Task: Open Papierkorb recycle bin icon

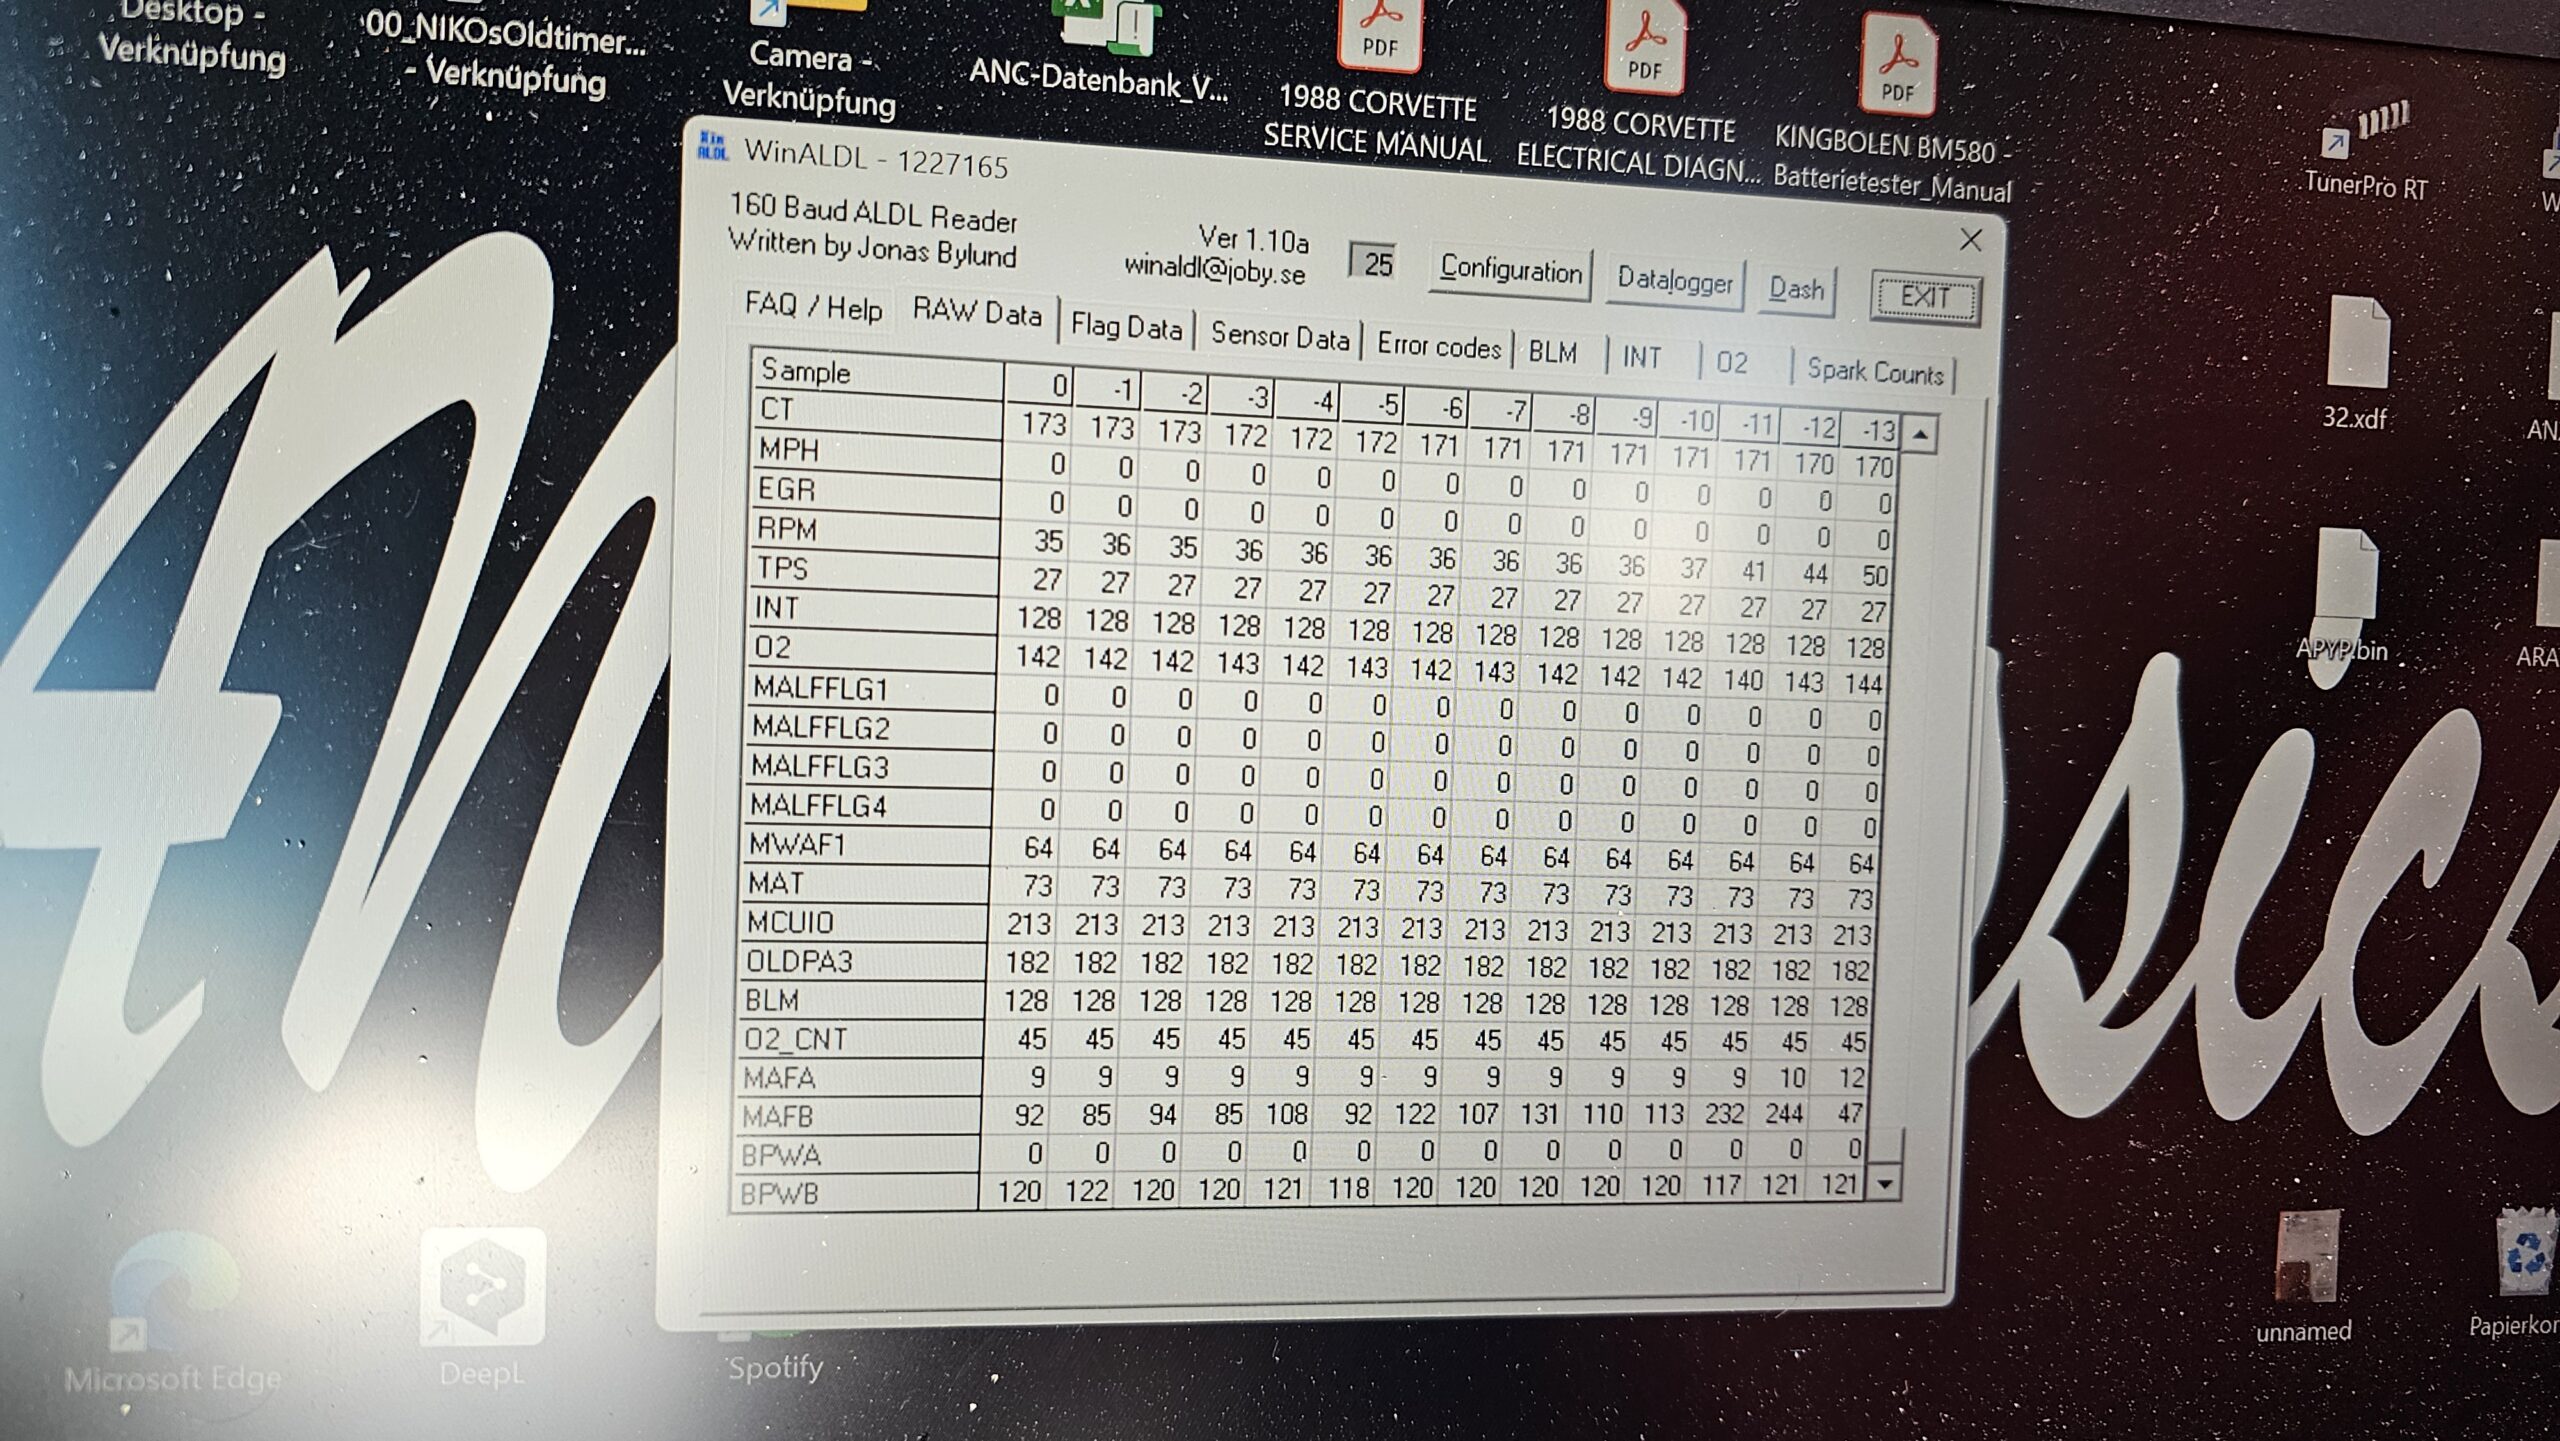Action: pyautogui.click(x=2525, y=1252)
